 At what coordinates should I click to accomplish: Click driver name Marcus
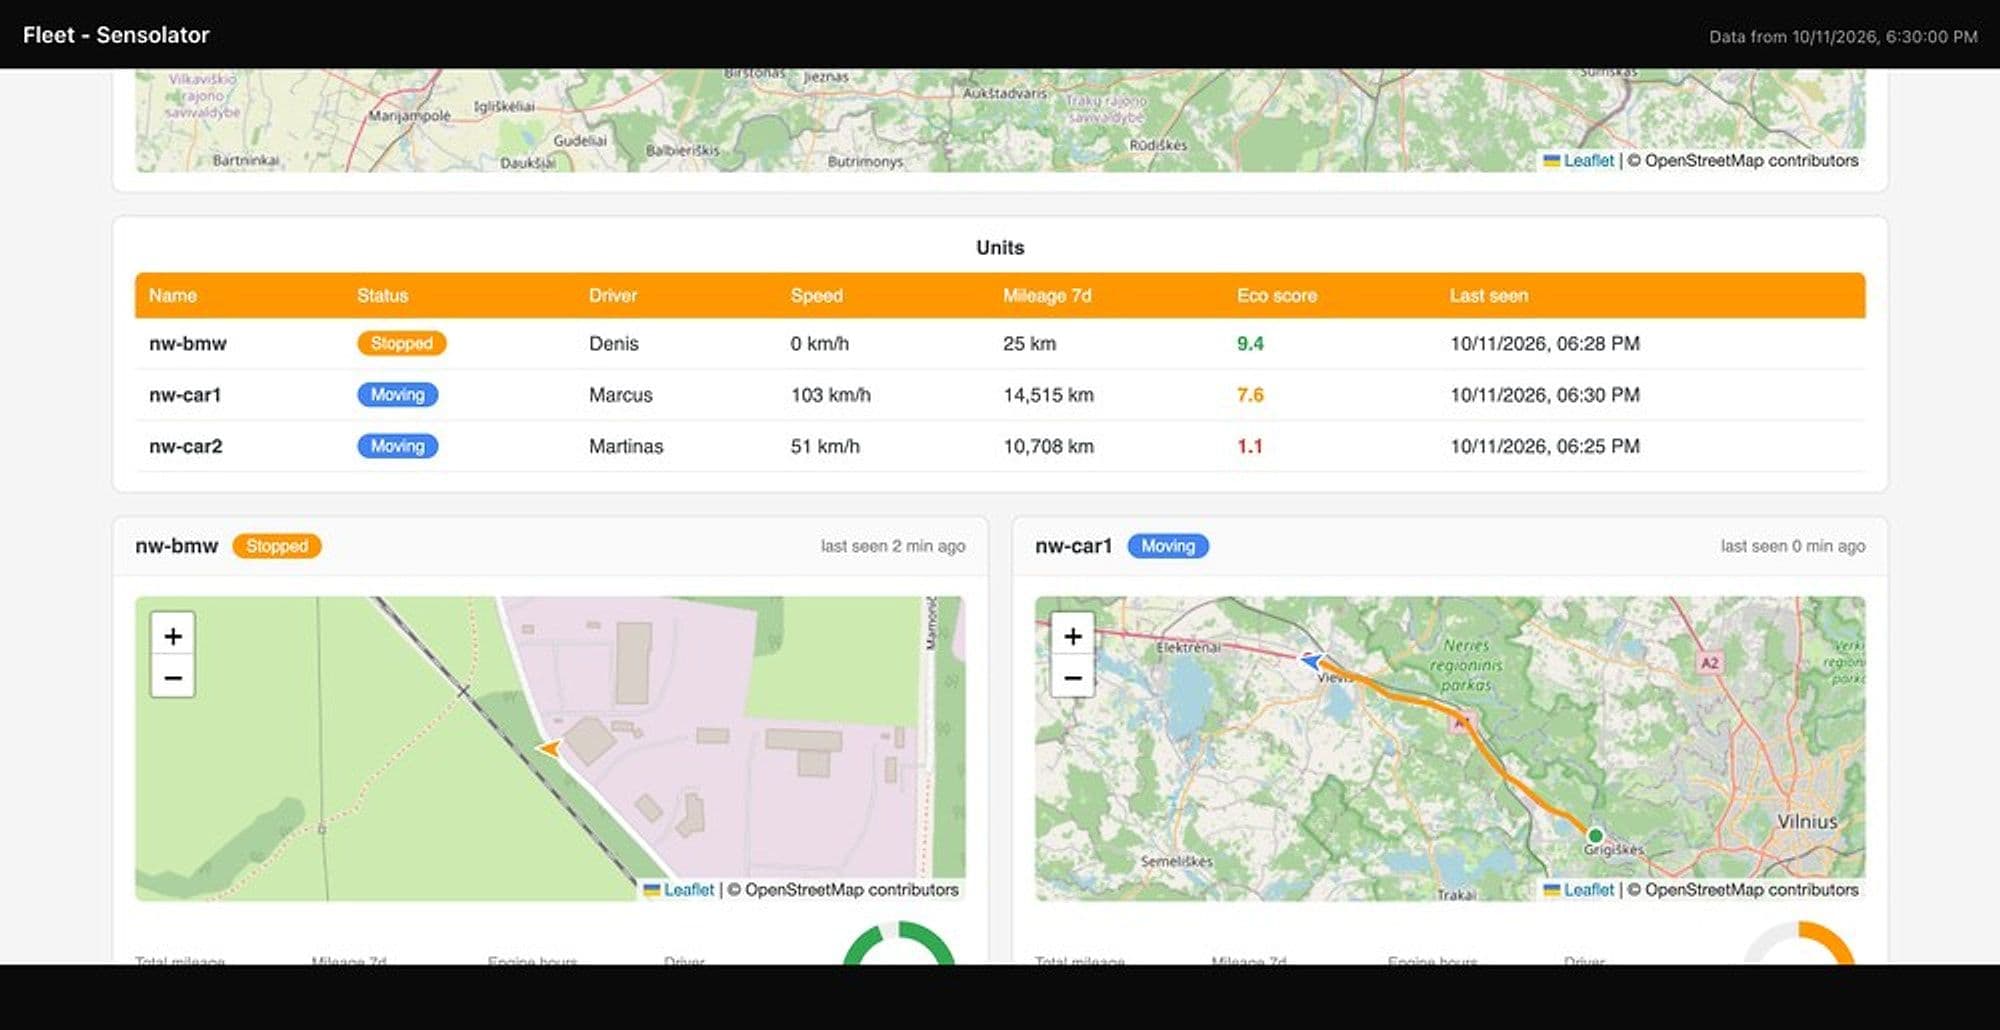620,395
